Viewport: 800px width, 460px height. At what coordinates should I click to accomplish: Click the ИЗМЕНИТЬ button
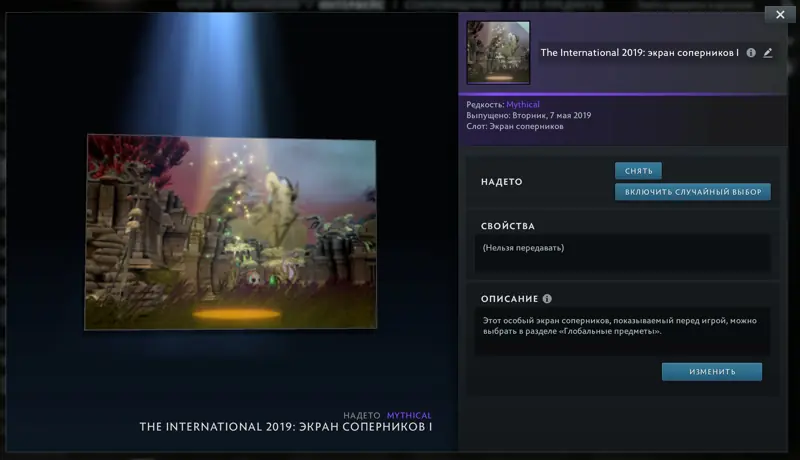click(x=712, y=372)
